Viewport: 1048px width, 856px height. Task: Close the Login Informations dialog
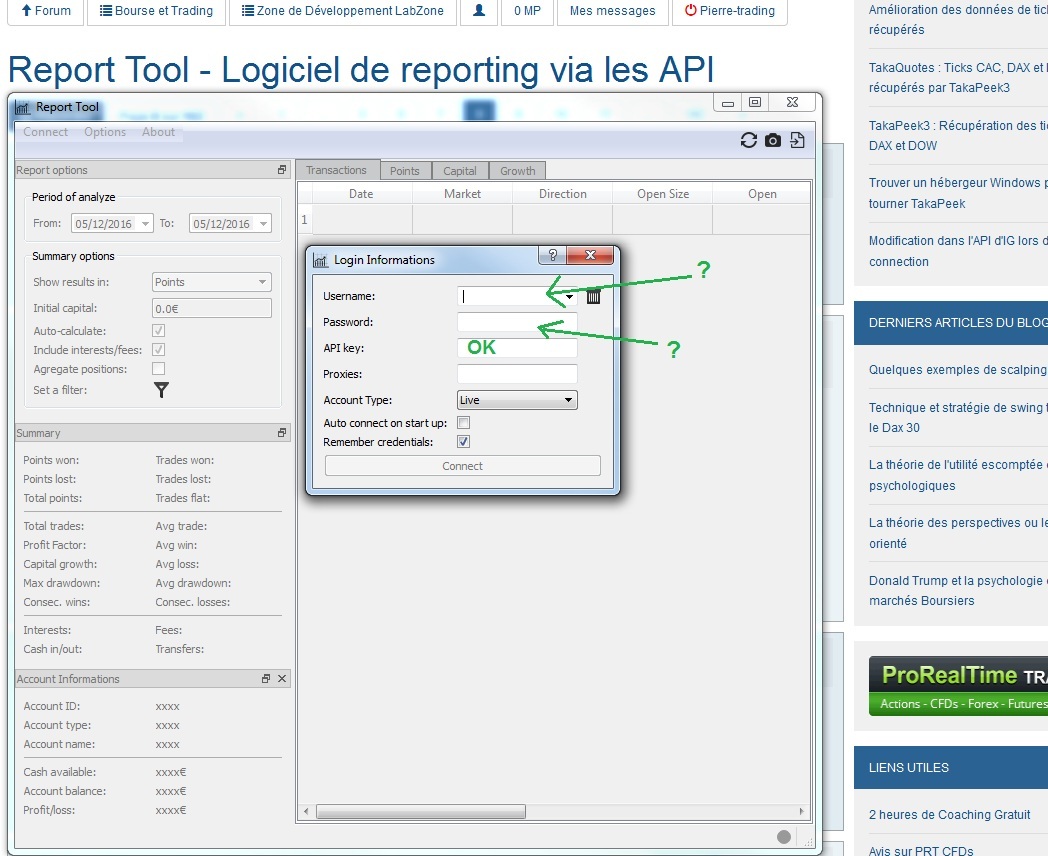590,255
